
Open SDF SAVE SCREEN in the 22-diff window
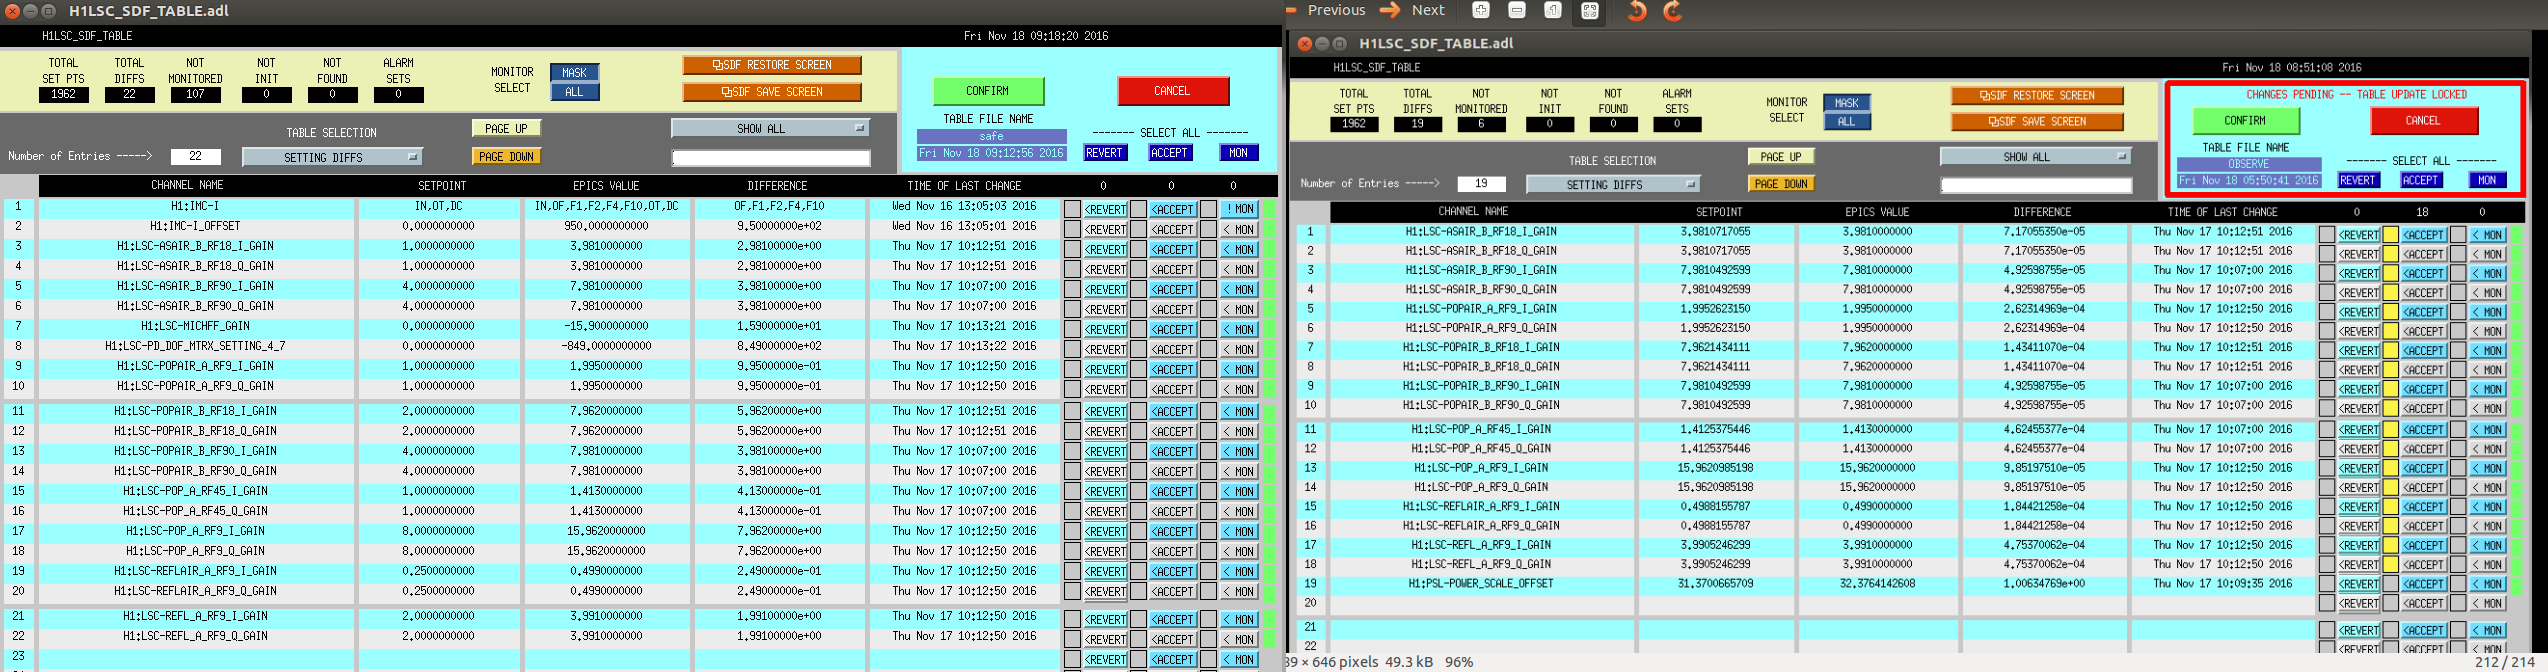tap(772, 92)
